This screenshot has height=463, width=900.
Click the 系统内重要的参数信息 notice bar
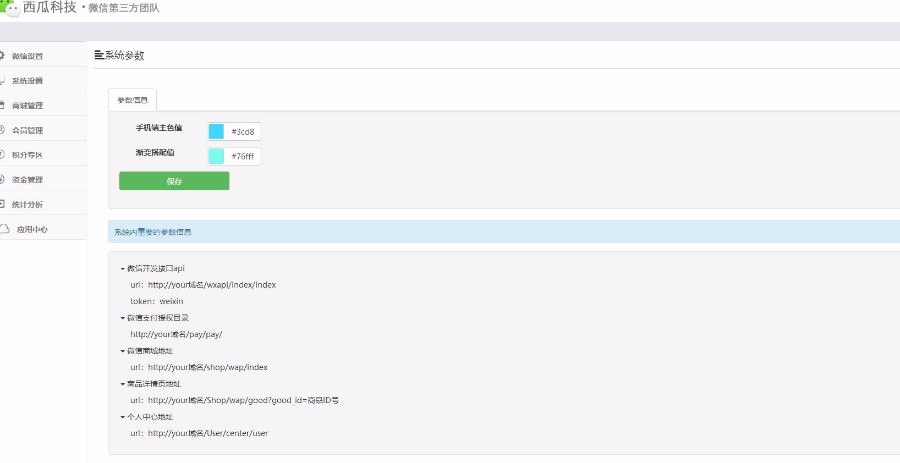(504, 232)
